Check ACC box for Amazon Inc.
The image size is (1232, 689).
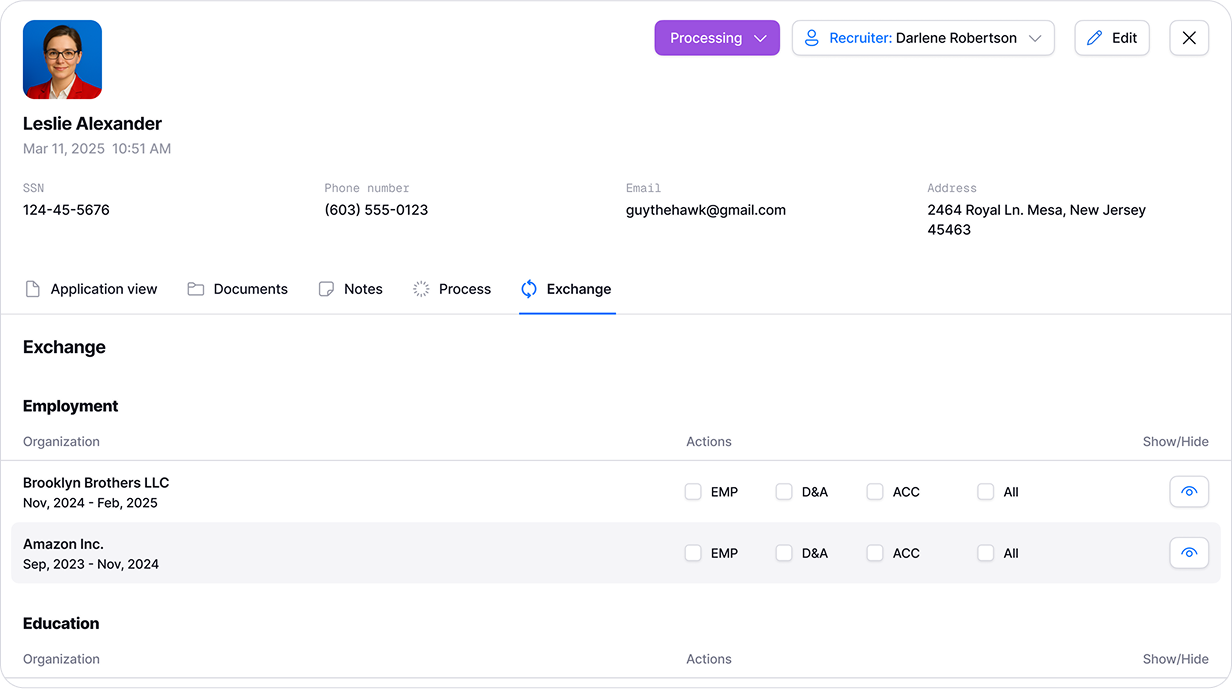[875, 553]
